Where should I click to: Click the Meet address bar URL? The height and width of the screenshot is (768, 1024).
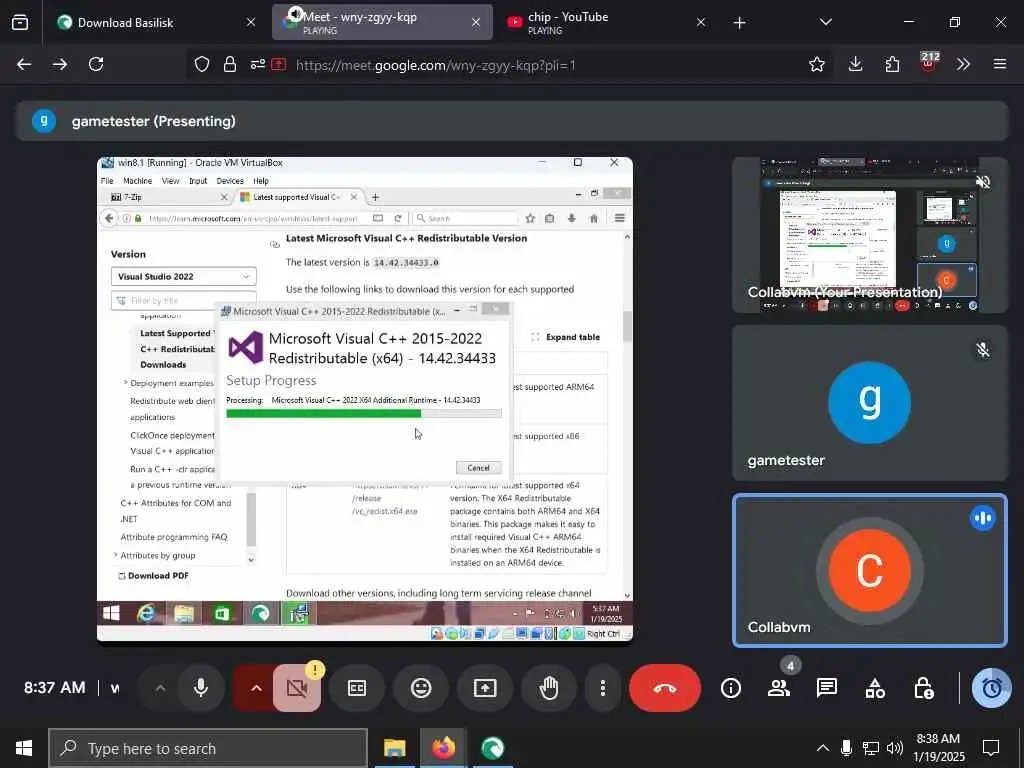click(436, 65)
